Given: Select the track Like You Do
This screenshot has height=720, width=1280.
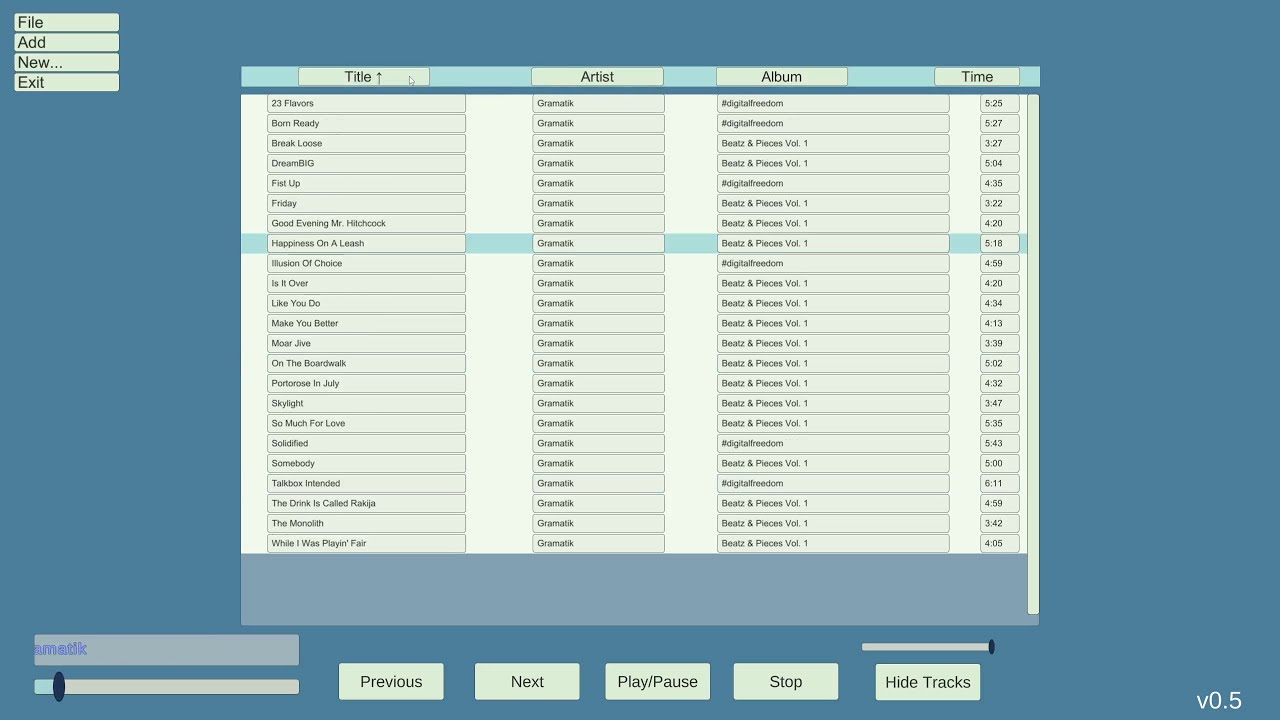Looking at the screenshot, I should [x=366, y=303].
